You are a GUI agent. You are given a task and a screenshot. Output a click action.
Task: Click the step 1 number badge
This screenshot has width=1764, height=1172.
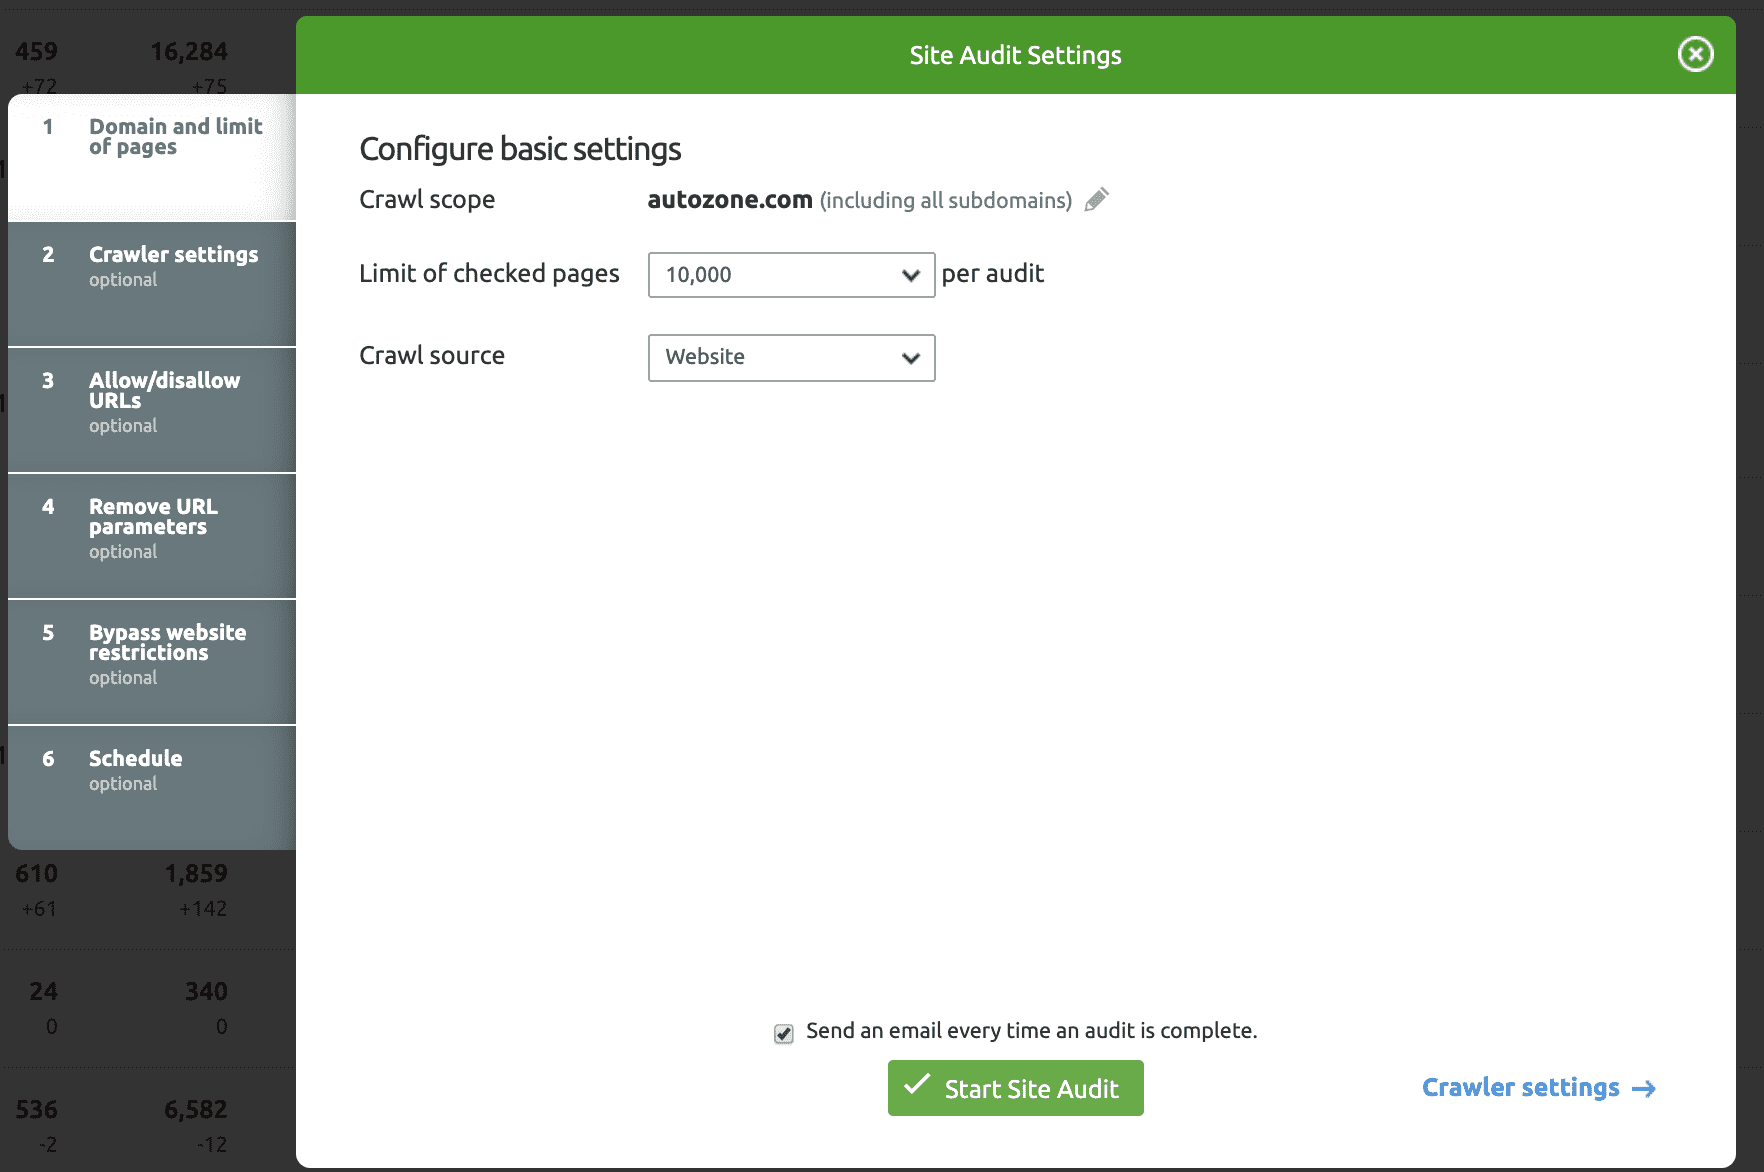click(x=48, y=127)
